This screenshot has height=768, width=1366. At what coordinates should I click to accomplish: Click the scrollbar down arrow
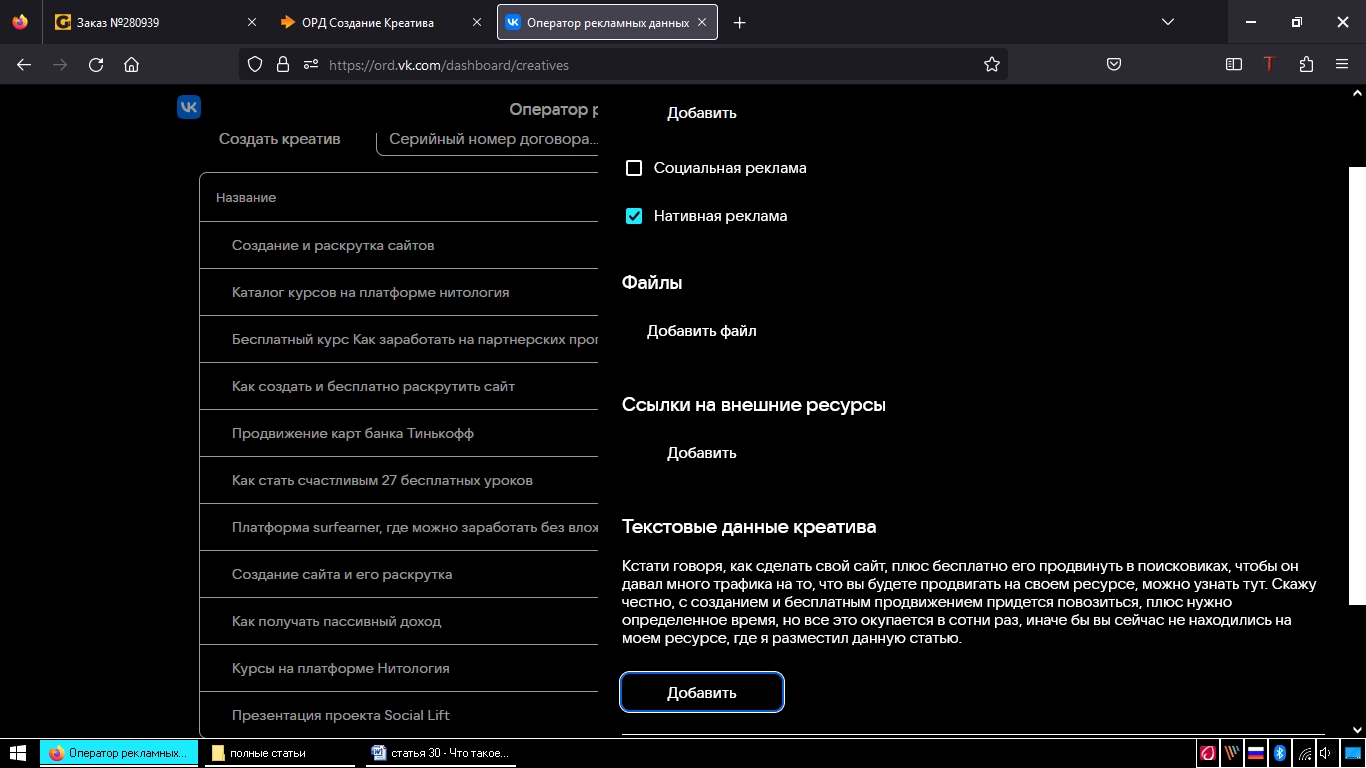click(1357, 730)
